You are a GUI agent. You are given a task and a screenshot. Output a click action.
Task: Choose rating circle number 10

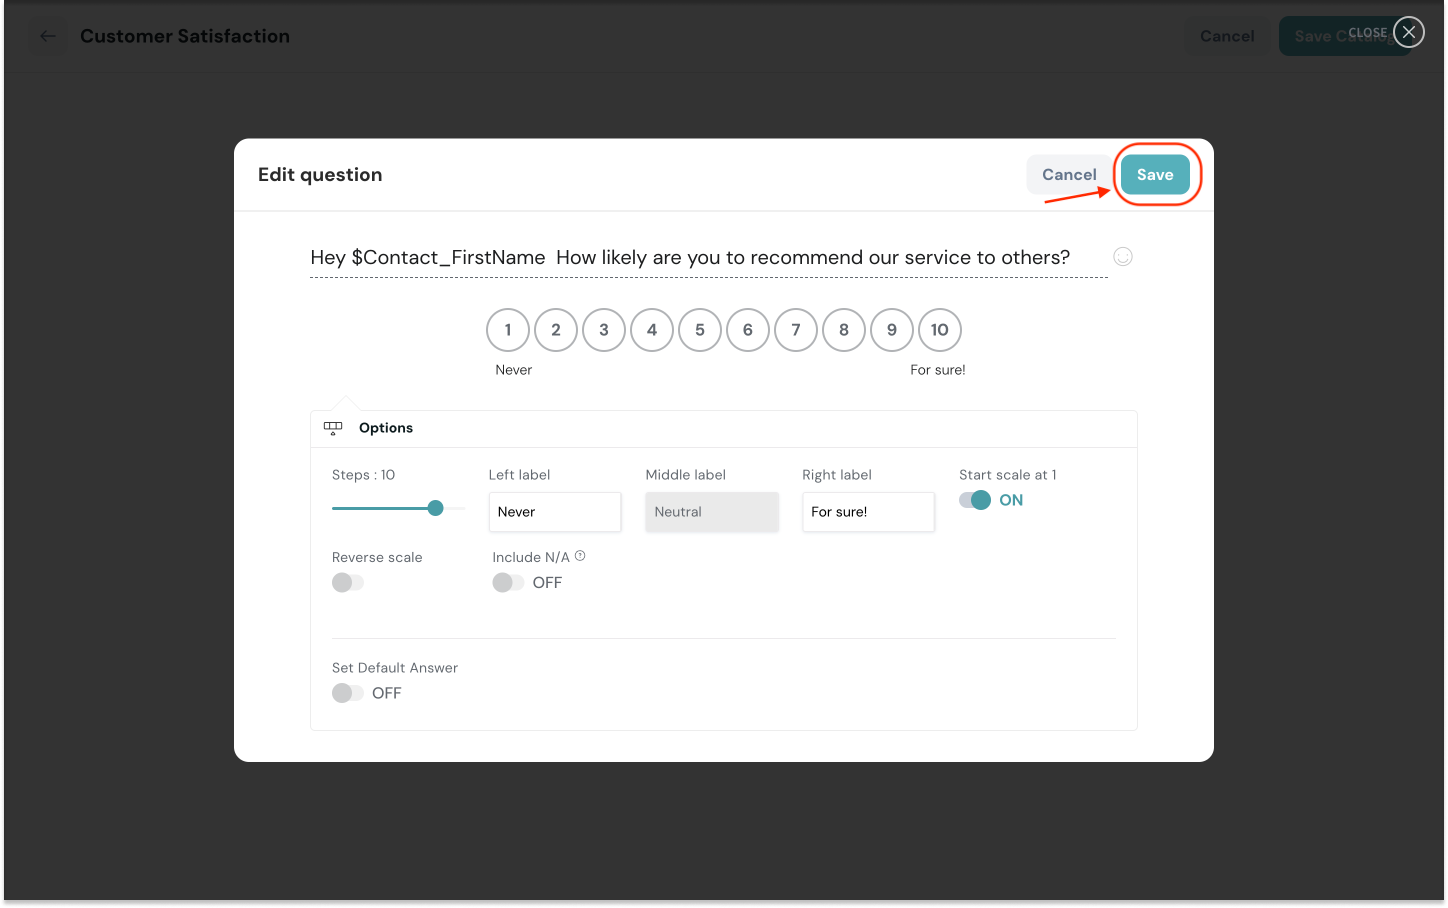[x=940, y=330]
